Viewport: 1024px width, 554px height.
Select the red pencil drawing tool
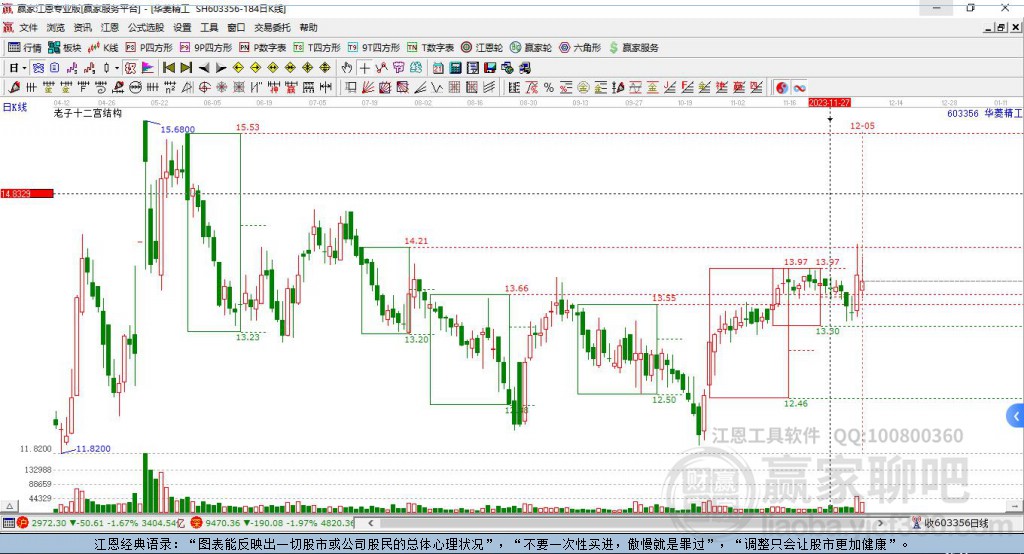14,88
